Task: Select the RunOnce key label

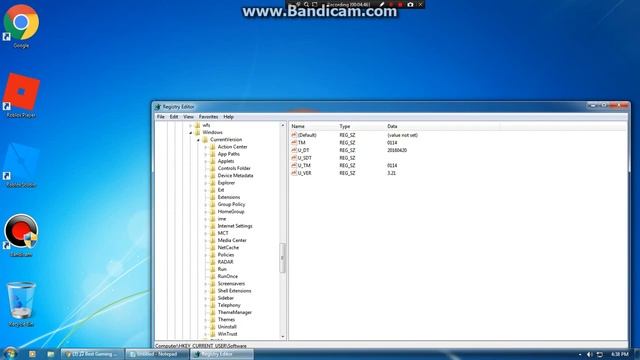Action: (227, 276)
